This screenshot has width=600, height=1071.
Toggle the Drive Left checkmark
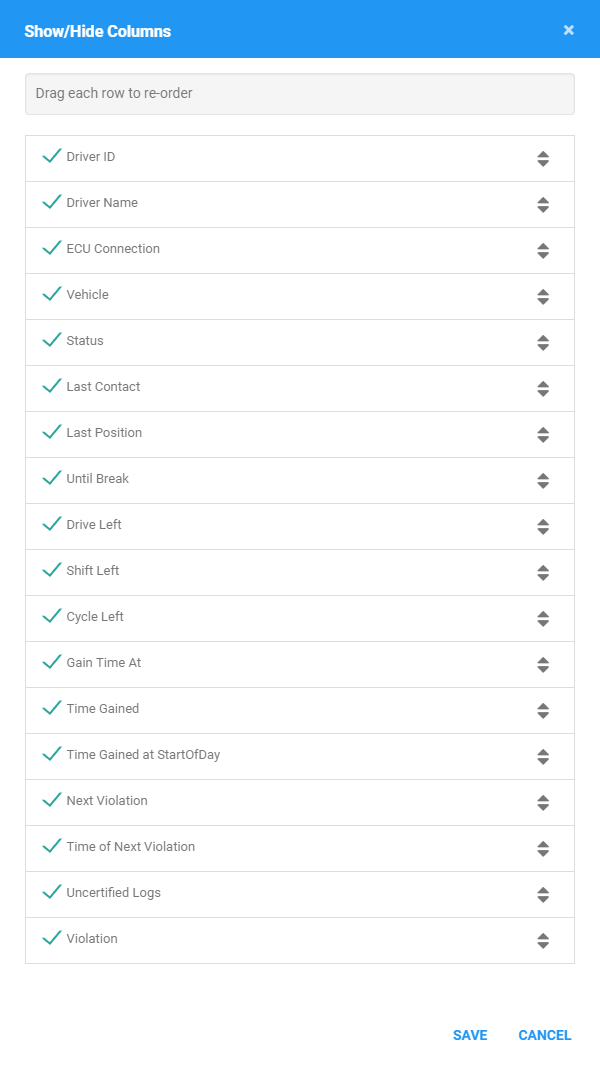pyautogui.click(x=52, y=524)
